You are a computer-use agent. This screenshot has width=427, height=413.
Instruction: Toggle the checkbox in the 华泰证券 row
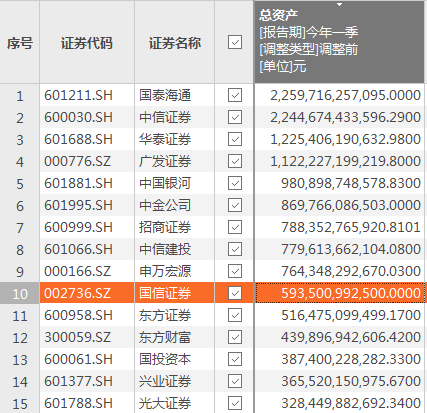point(235,139)
